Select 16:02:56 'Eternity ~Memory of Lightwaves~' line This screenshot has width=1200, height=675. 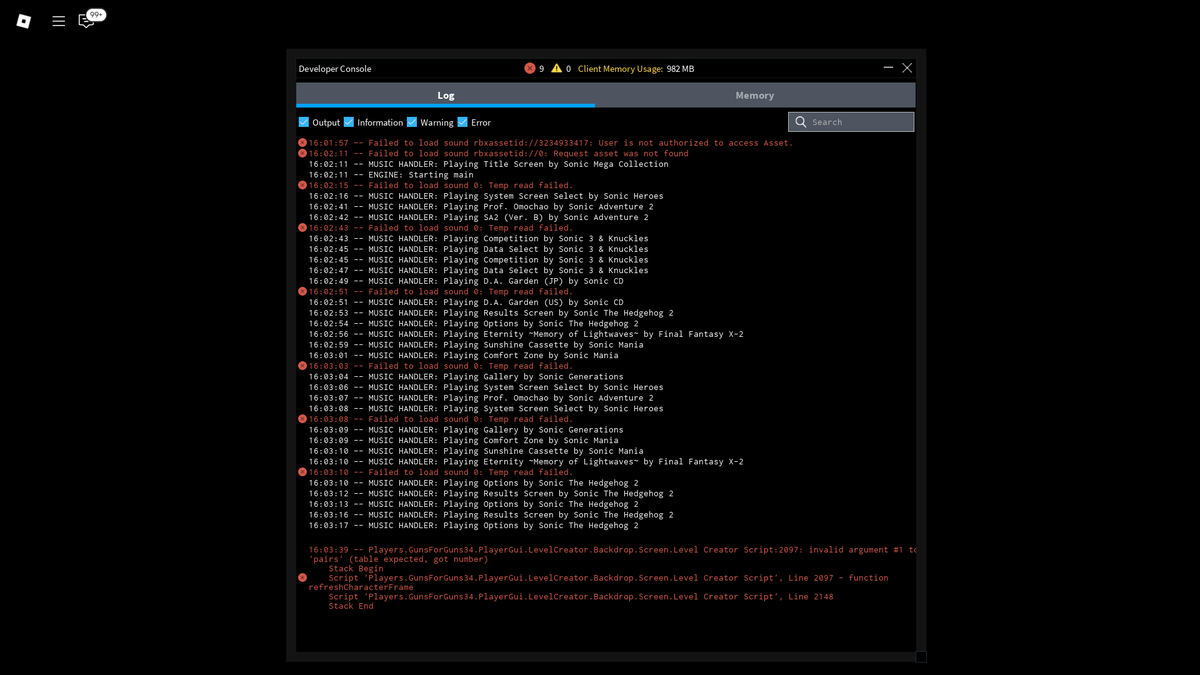tap(526, 334)
